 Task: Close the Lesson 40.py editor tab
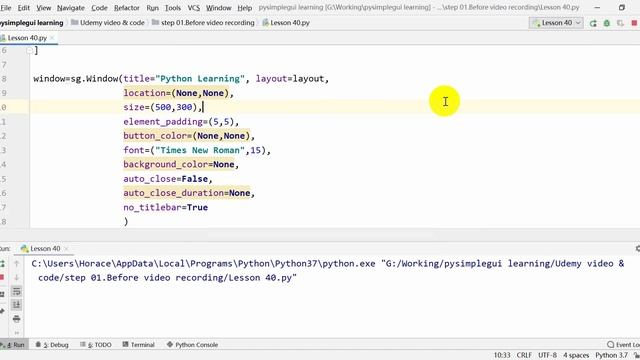tap(52, 38)
